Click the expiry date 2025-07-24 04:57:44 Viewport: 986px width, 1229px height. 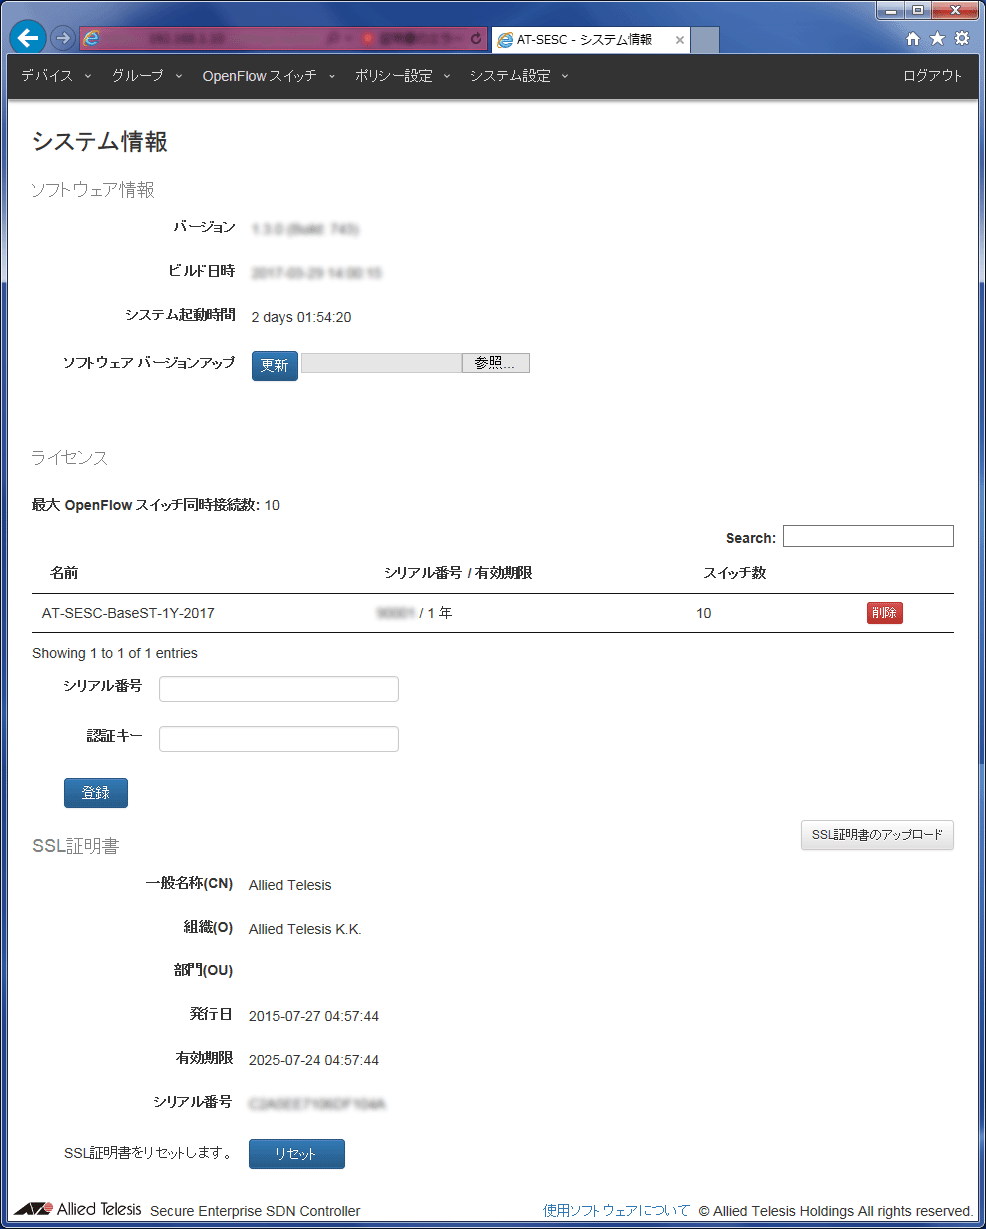[314, 1060]
